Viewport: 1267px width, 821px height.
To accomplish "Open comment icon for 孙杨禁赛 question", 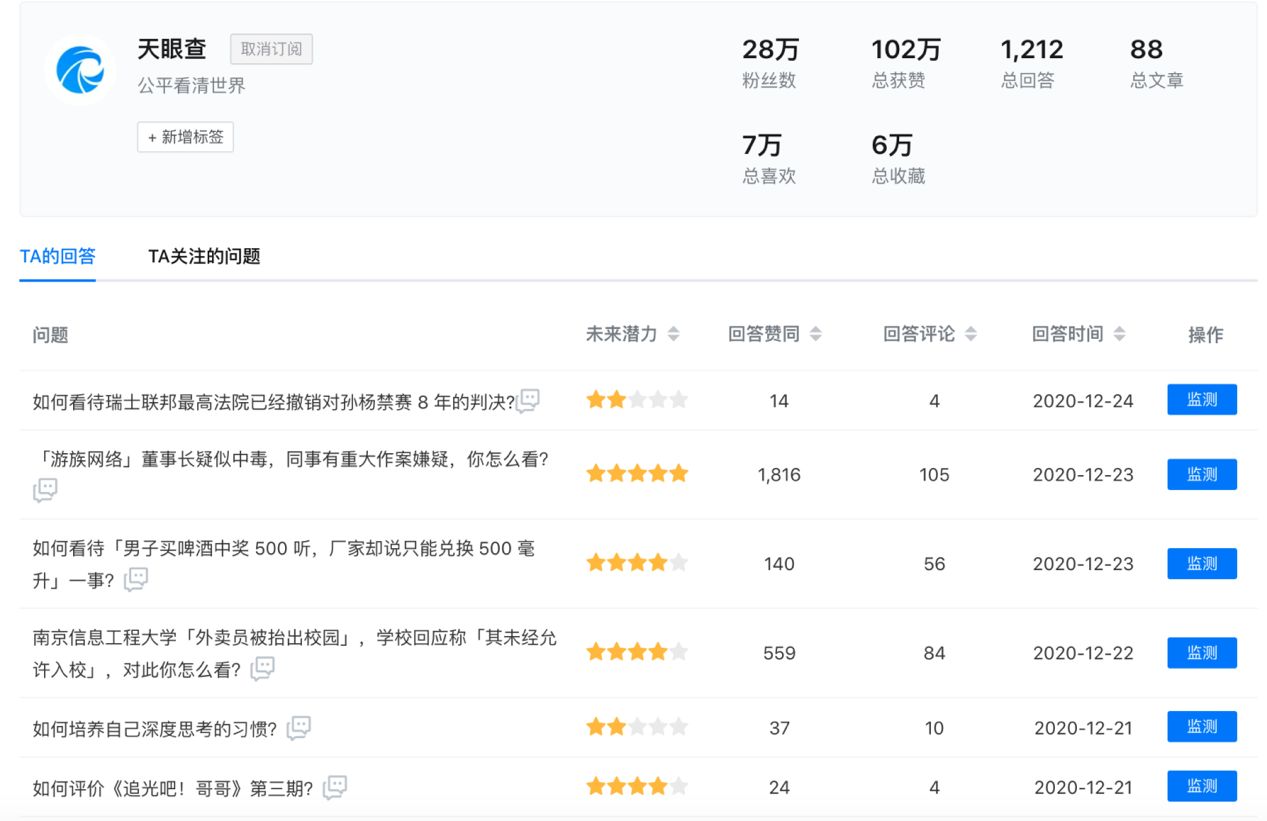I will [x=528, y=401].
